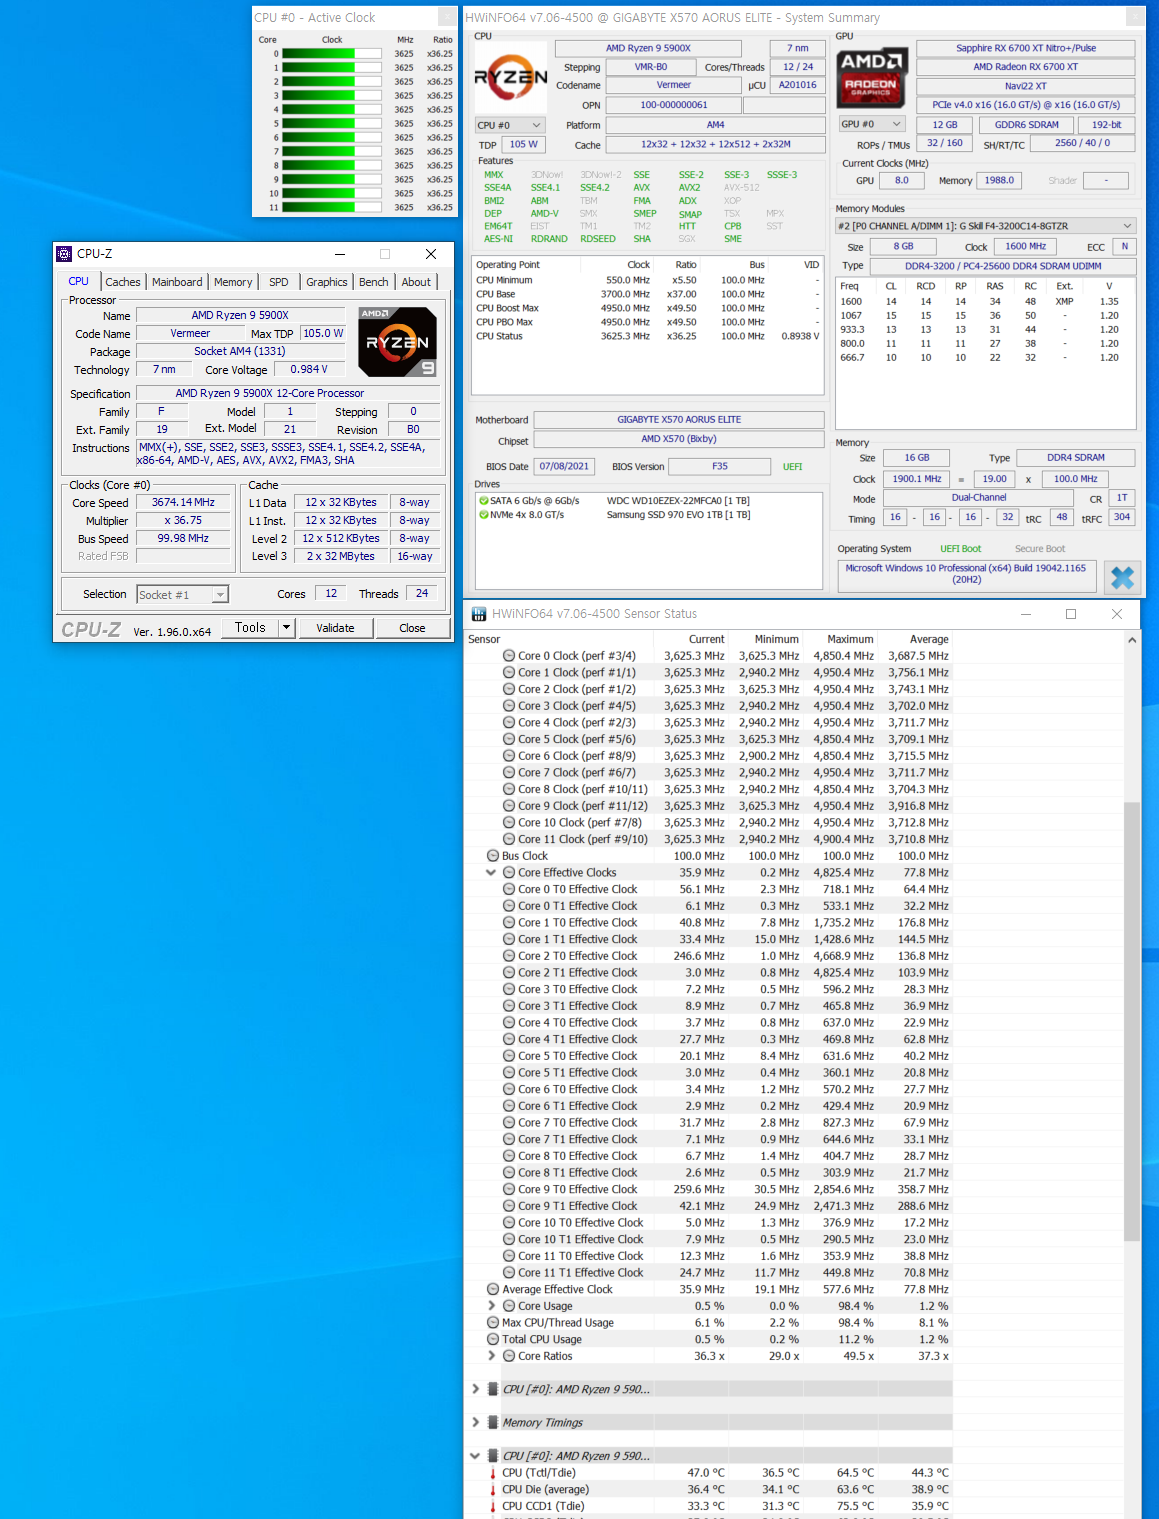Click the icon beside Average Effective Clock
The height and width of the screenshot is (1519, 1159).
pyautogui.click(x=493, y=1289)
